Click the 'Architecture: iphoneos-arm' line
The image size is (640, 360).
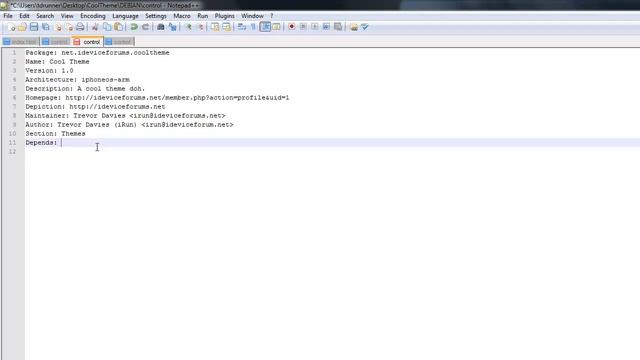pyautogui.click(x=78, y=80)
